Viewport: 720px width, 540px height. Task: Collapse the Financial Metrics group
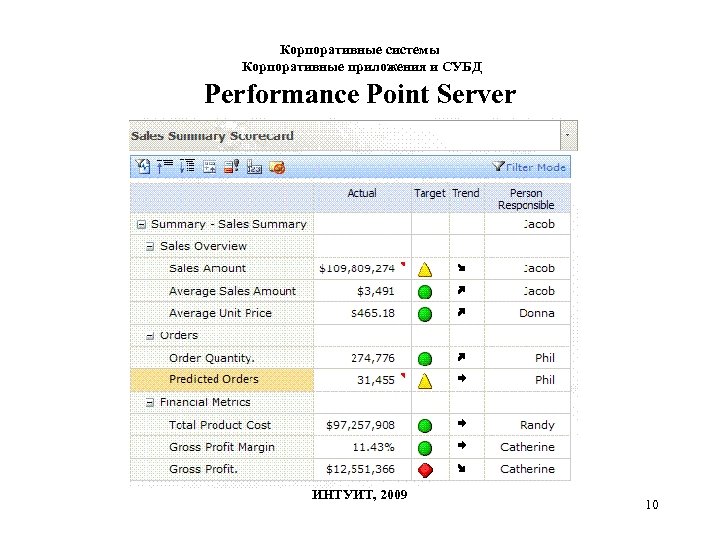[x=150, y=403]
